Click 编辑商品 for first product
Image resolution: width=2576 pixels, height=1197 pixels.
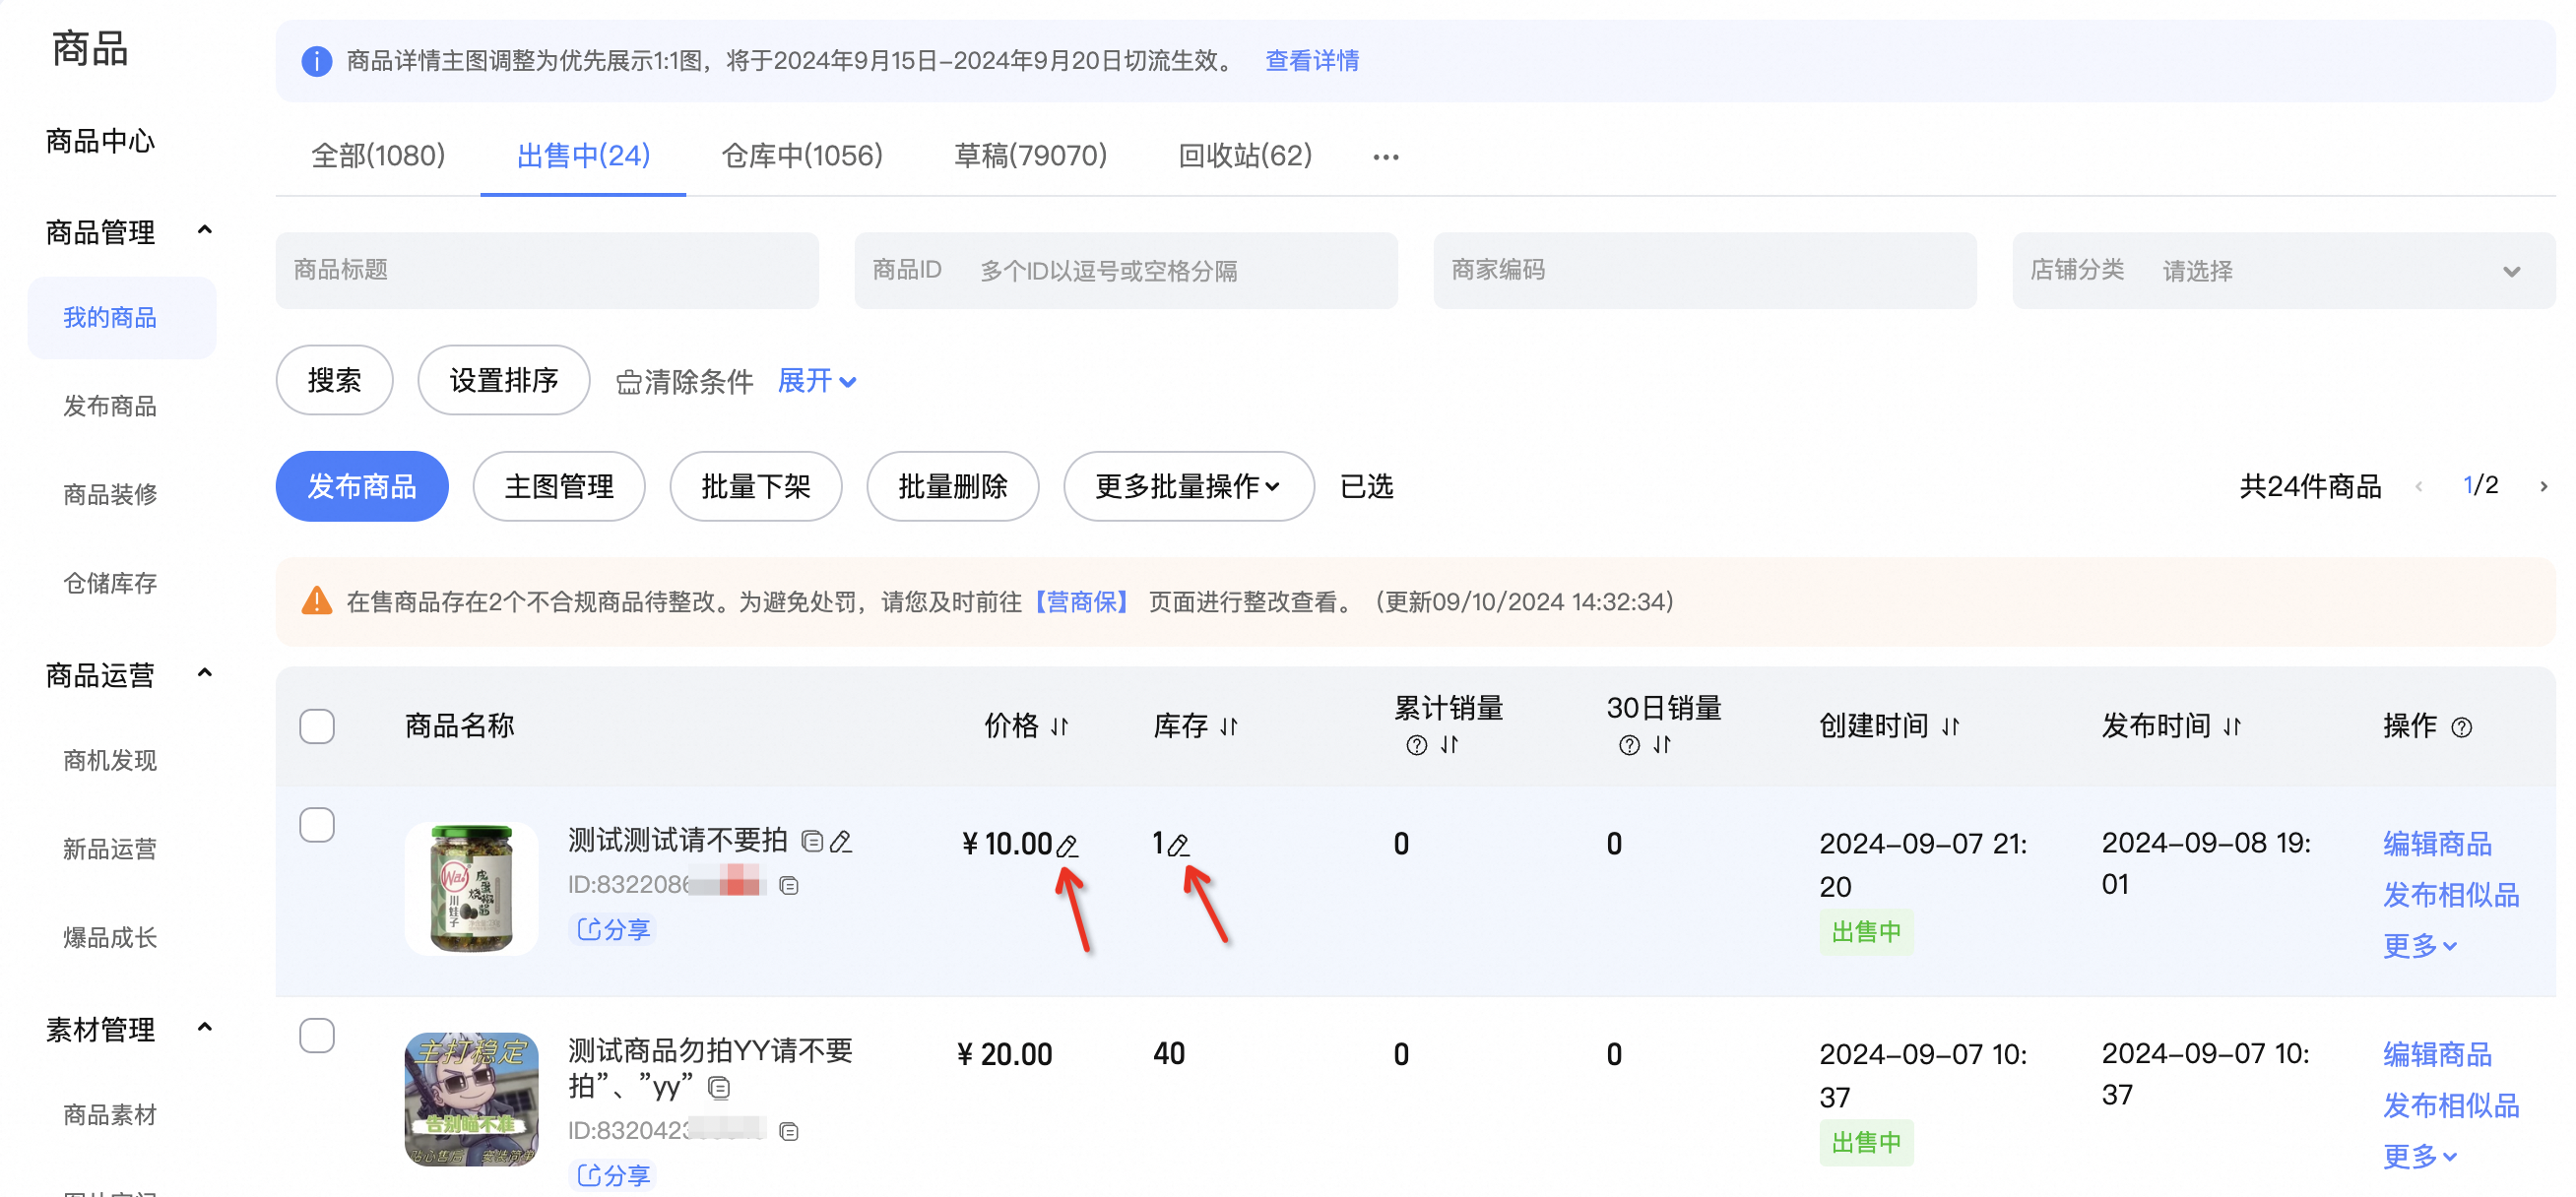point(2437,844)
